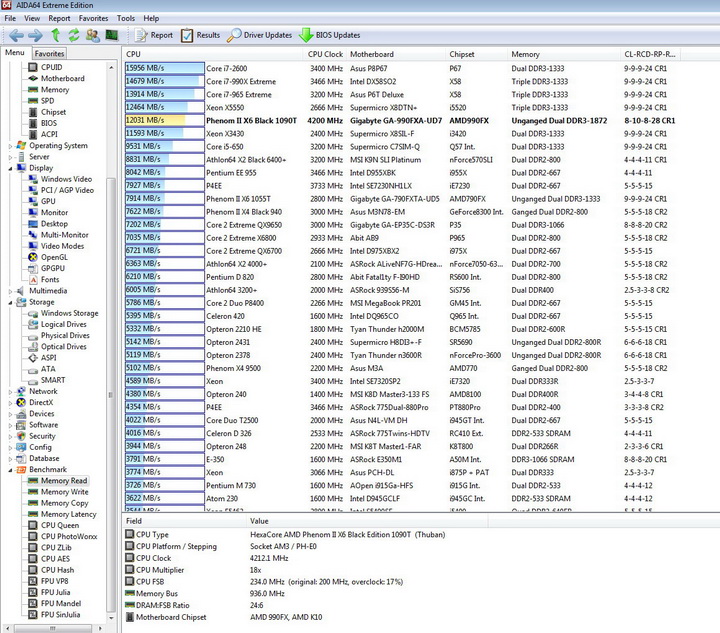Click the Logical Drives icon
The image size is (720, 633).
pyautogui.click(x=33, y=324)
